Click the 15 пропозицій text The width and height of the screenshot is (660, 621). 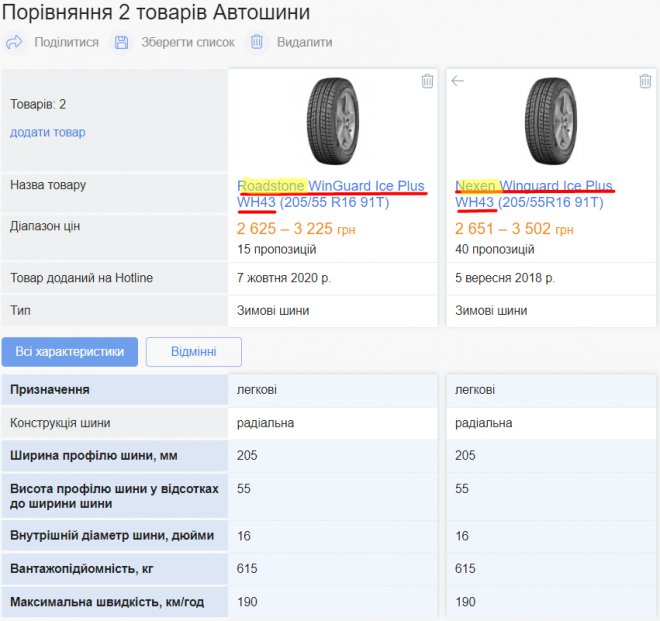point(277,249)
